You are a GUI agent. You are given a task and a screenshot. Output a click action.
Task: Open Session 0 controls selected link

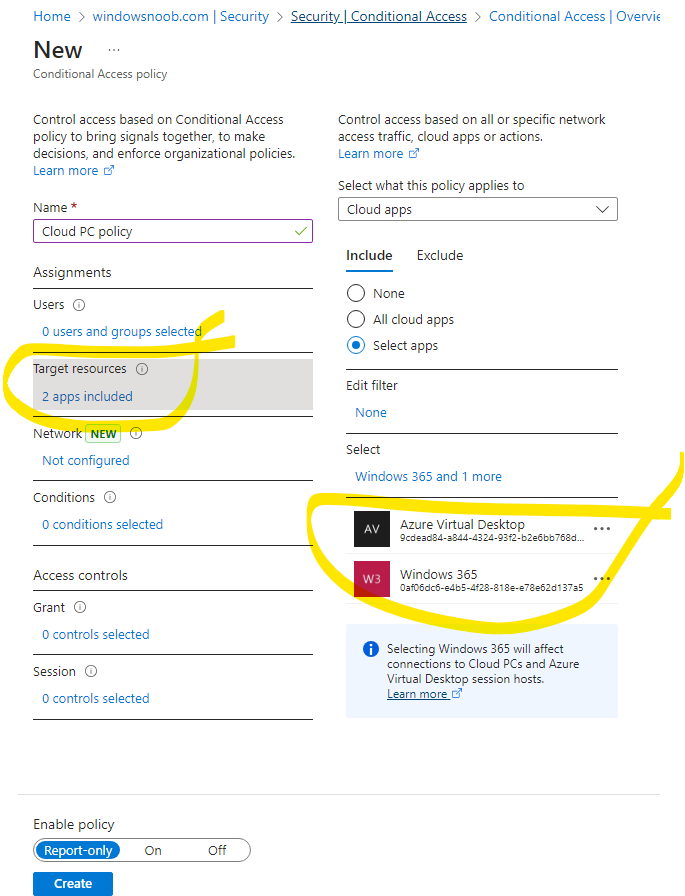click(x=95, y=698)
